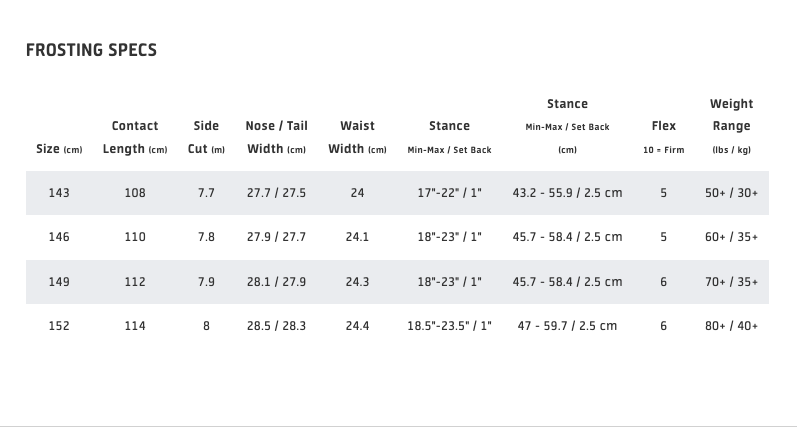Select the 143 size cell
797x427 pixels.
tap(59, 193)
